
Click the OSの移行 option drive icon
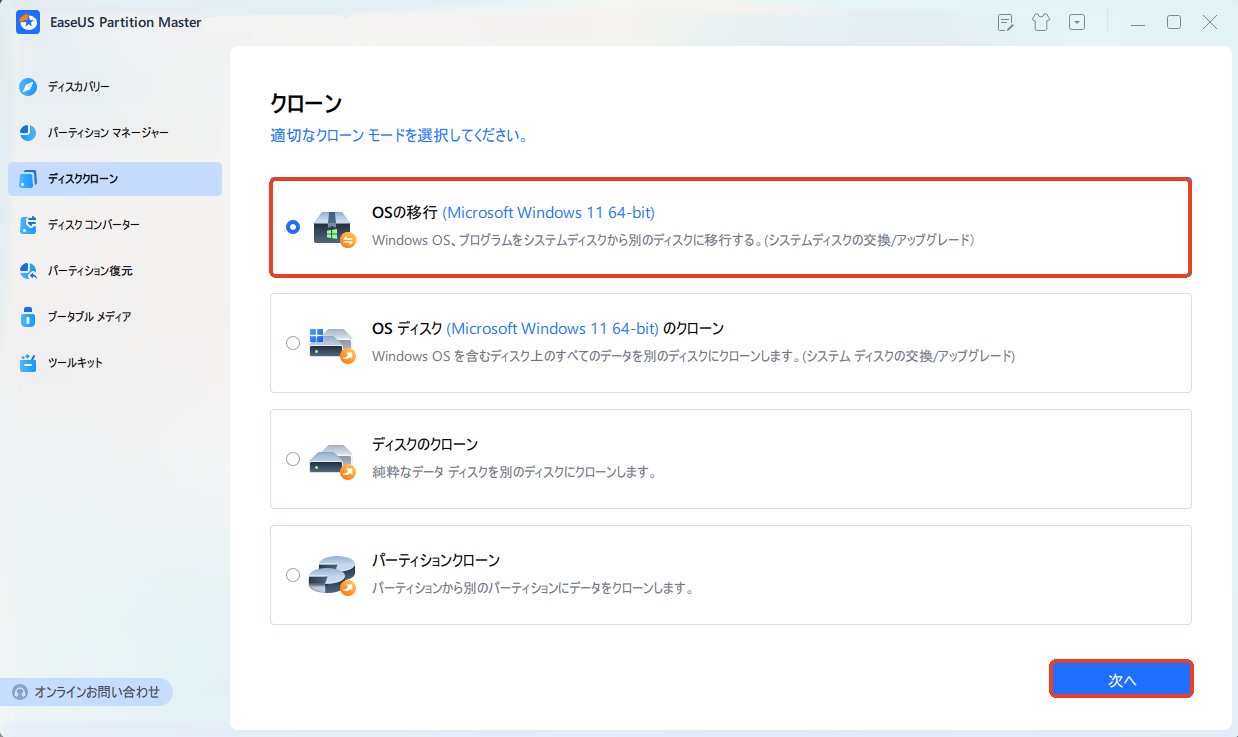point(332,228)
